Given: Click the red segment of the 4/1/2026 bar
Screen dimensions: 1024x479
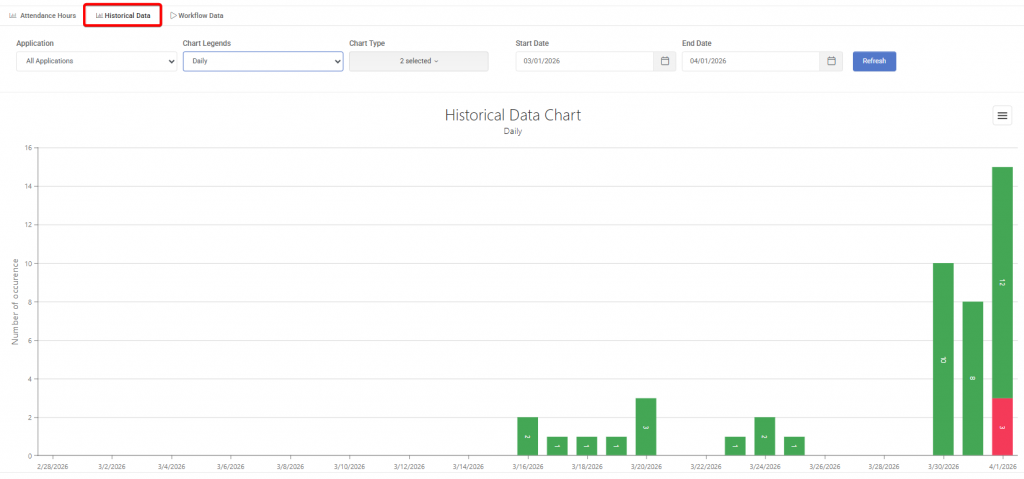Looking at the screenshot, I should (1002, 427).
